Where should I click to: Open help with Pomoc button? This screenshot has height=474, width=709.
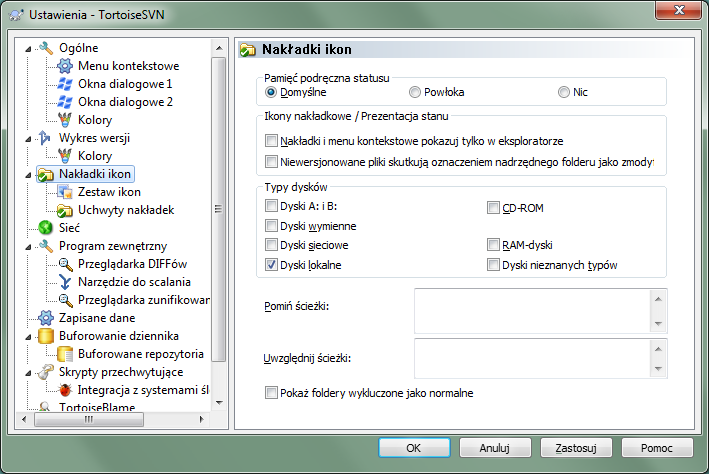657,448
